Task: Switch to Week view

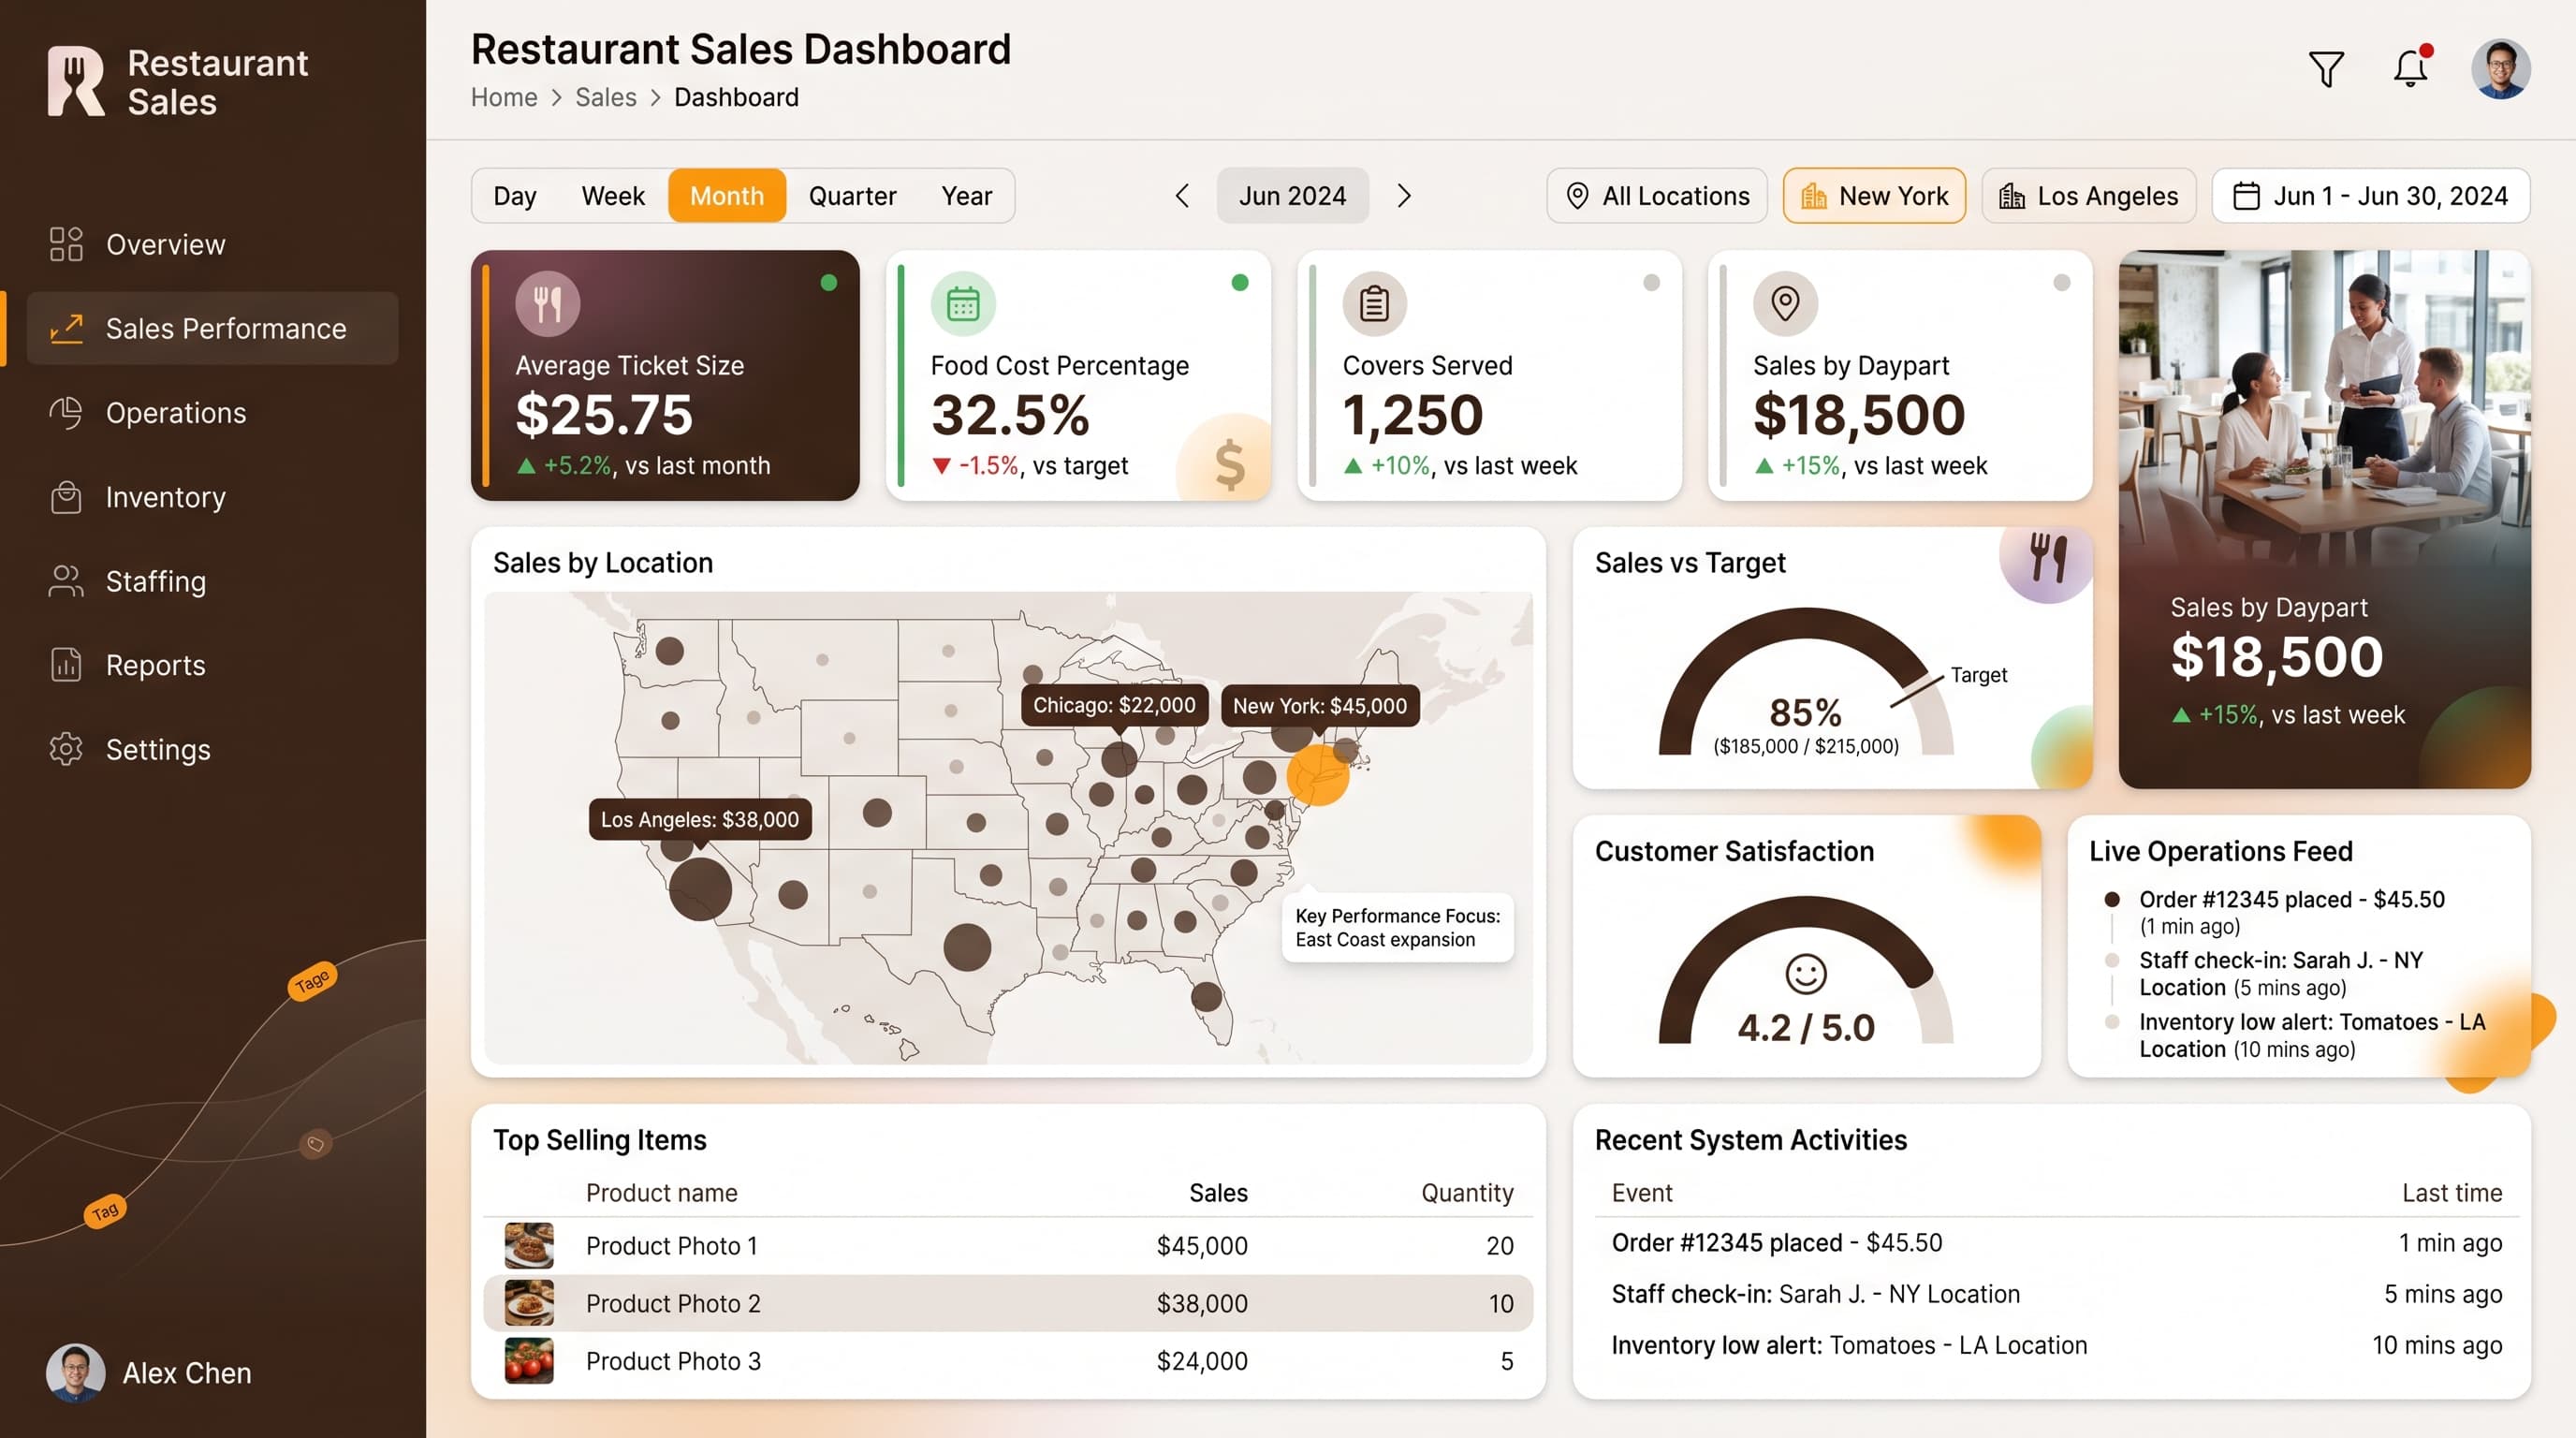Action: (613, 196)
